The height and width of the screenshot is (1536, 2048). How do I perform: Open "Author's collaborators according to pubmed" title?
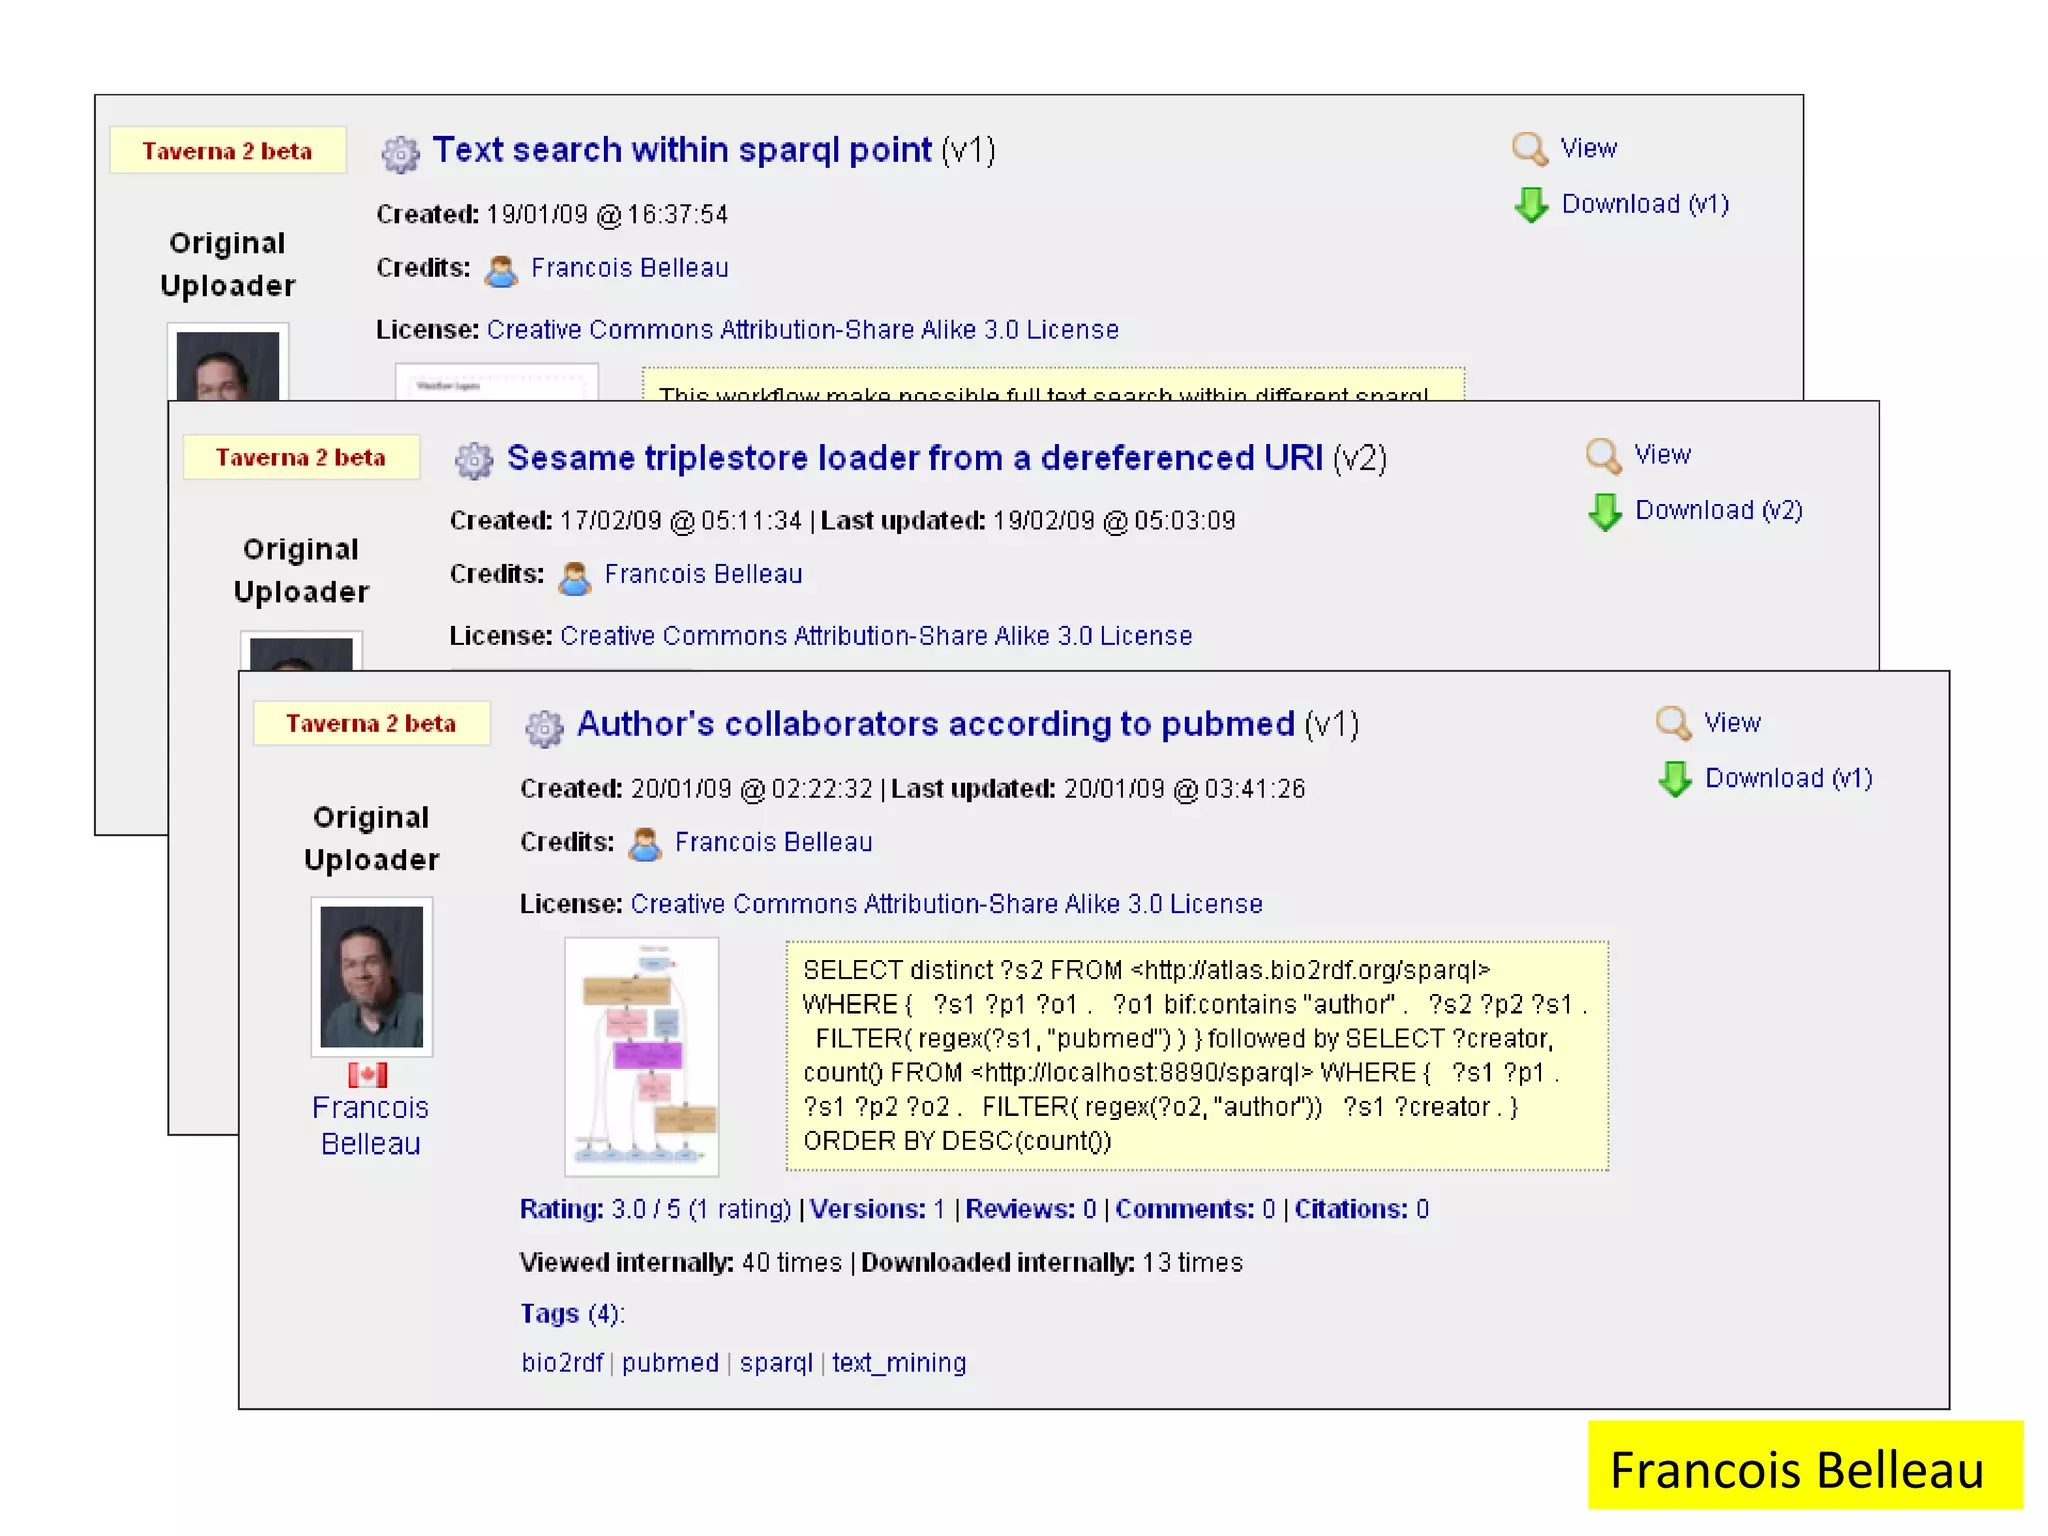coord(935,724)
